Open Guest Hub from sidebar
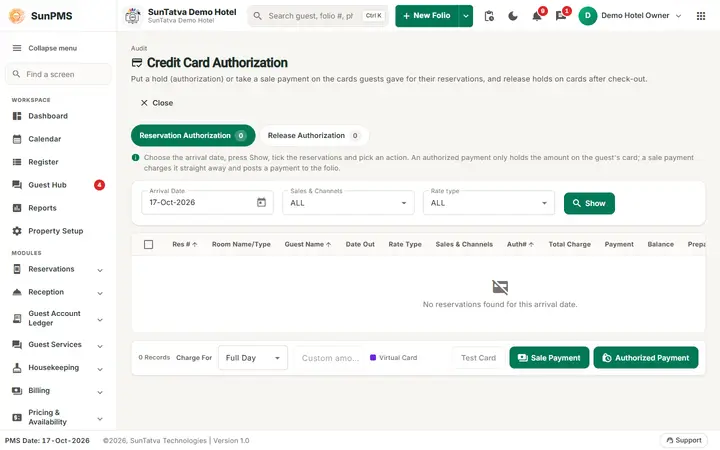 coord(58,185)
